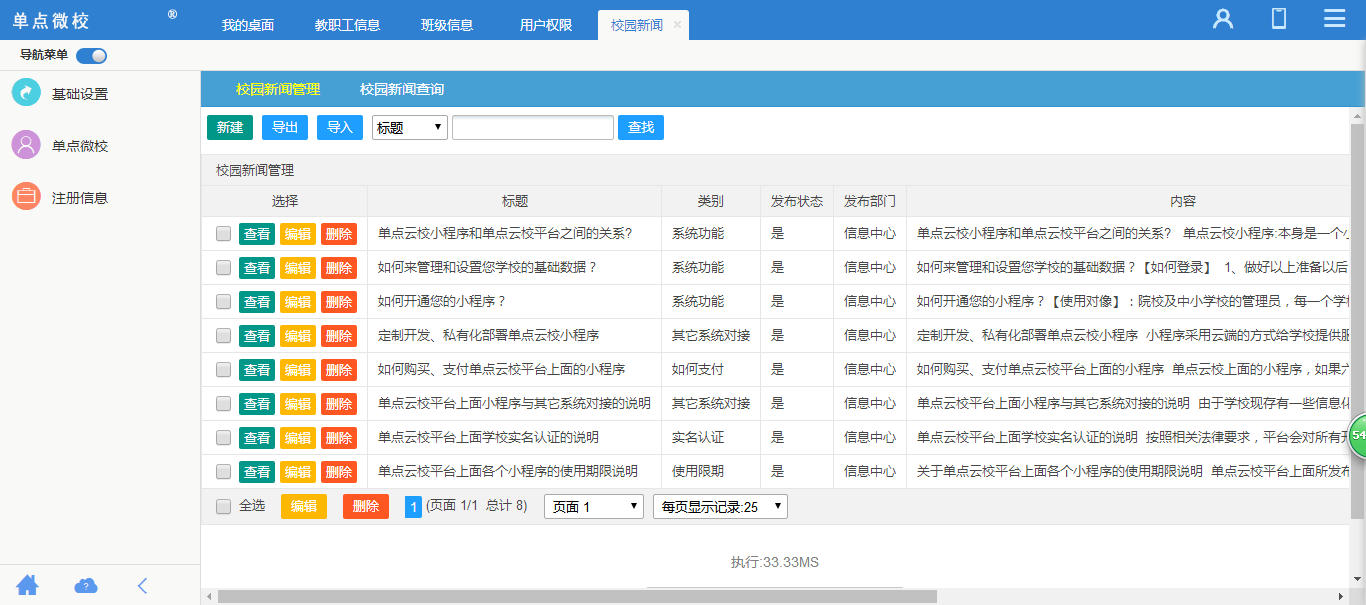Image resolution: width=1366 pixels, height=605 pixels.
Task: Click page number 1 in pagination
Action: click(x=413, y=507)
